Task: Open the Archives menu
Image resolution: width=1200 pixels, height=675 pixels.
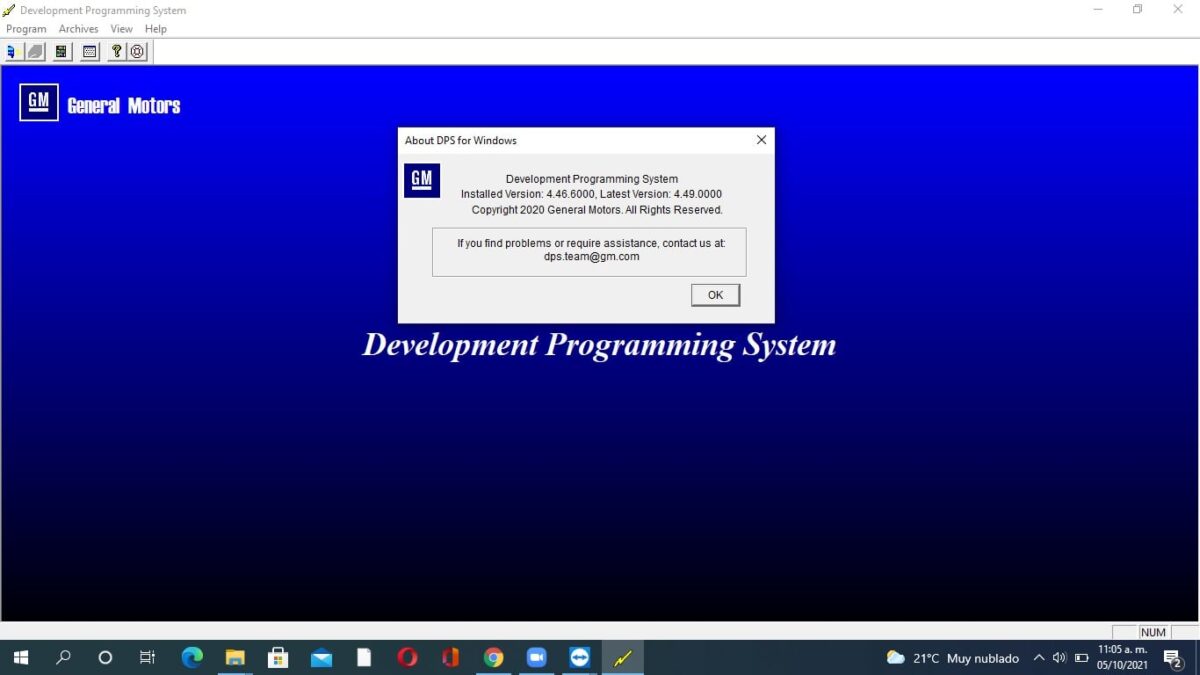Action: pos(78,29)
